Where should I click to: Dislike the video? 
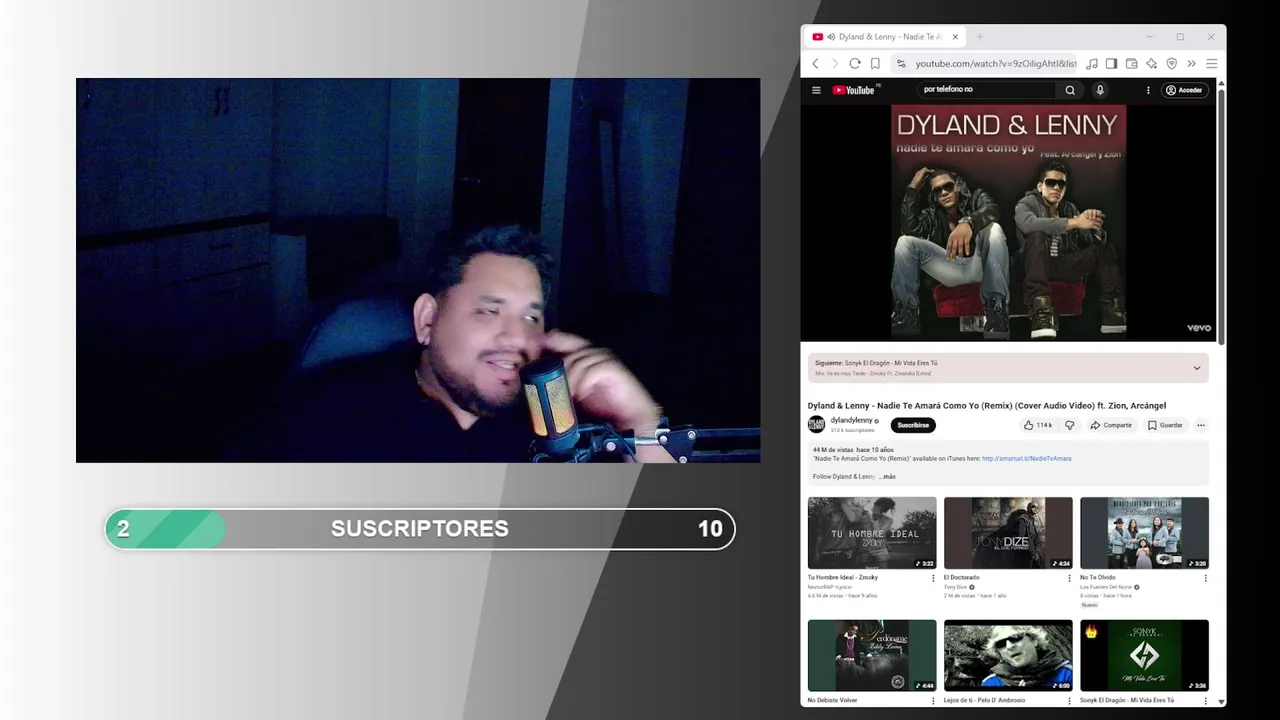[x=1069, y=425]
